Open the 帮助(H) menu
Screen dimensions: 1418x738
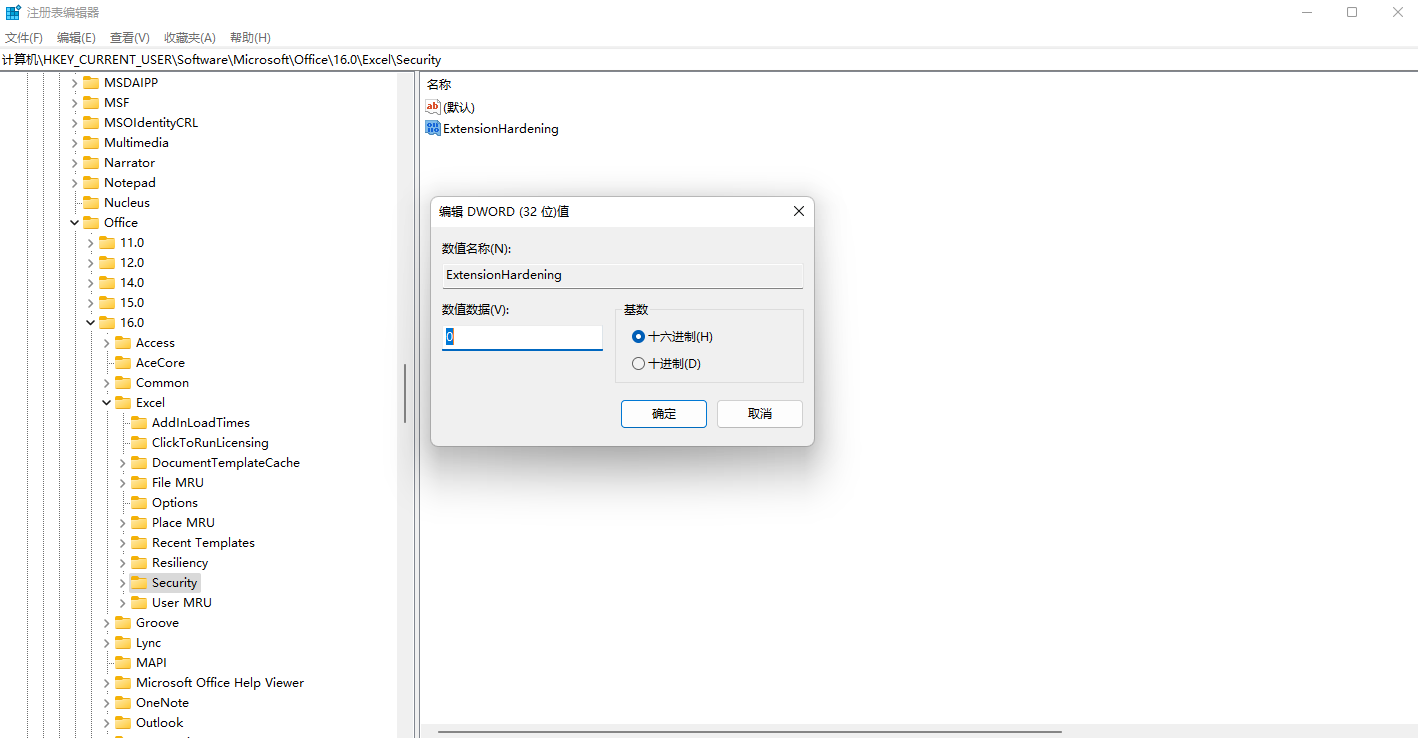click(x=250, y=37)
